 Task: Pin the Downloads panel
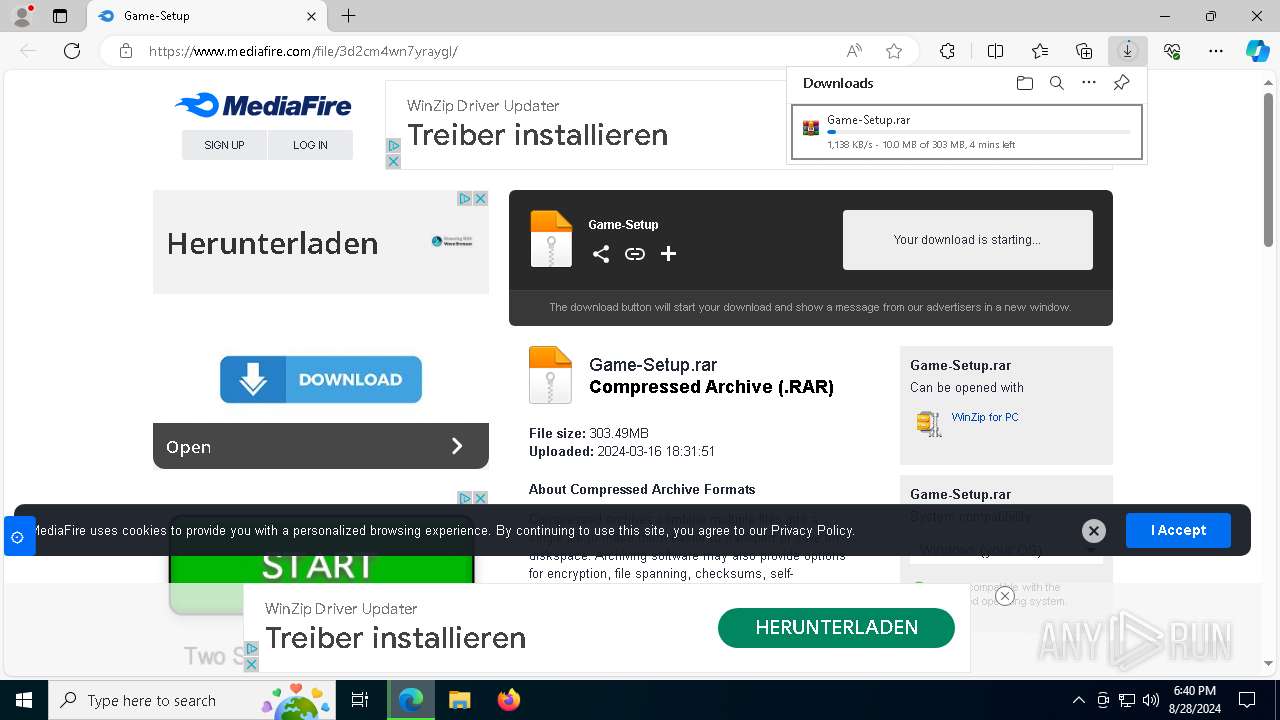tap(1121, 83)
